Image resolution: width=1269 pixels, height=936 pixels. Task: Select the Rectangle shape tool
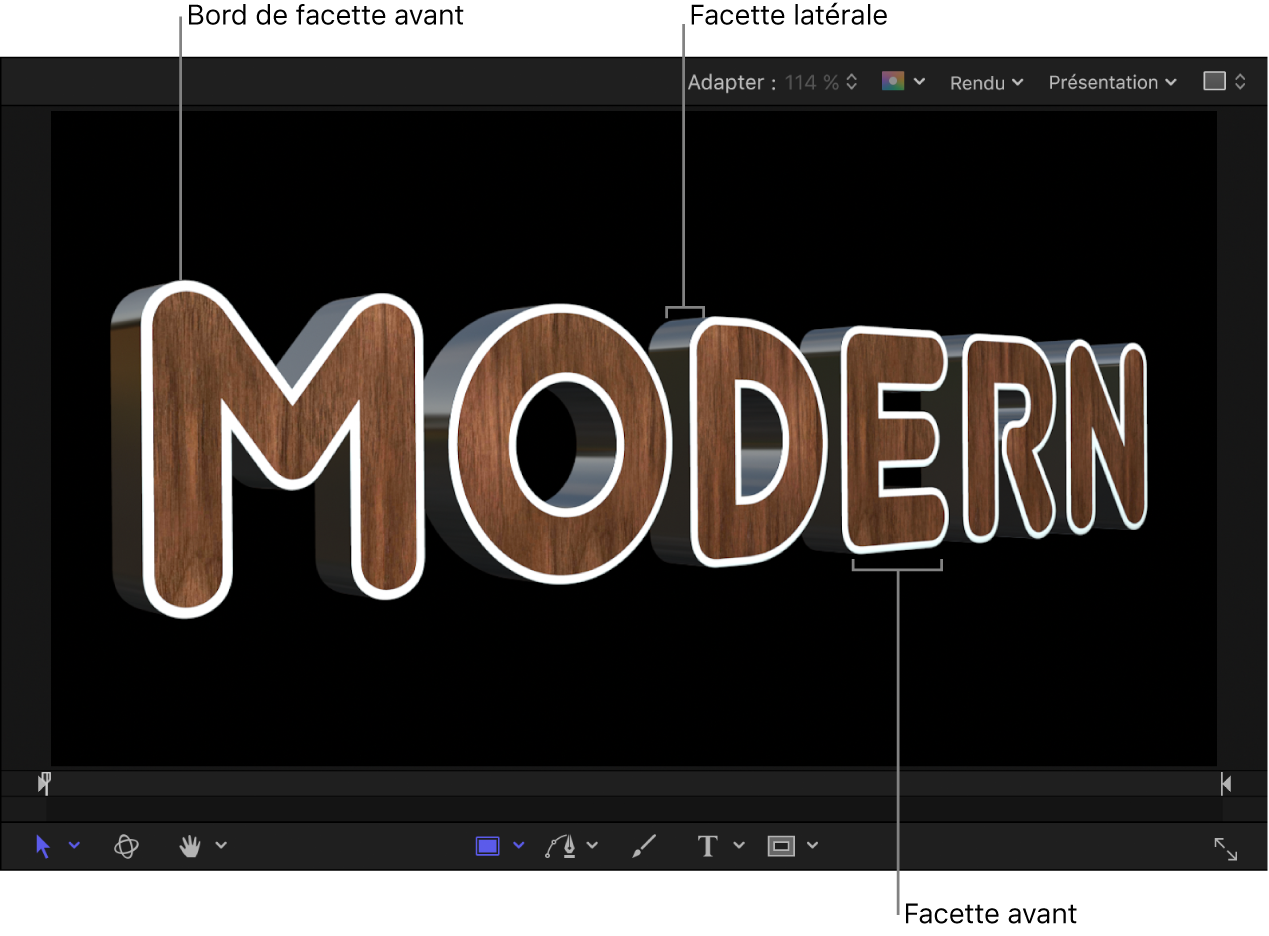pyautogui.click(x=487, y=845)
